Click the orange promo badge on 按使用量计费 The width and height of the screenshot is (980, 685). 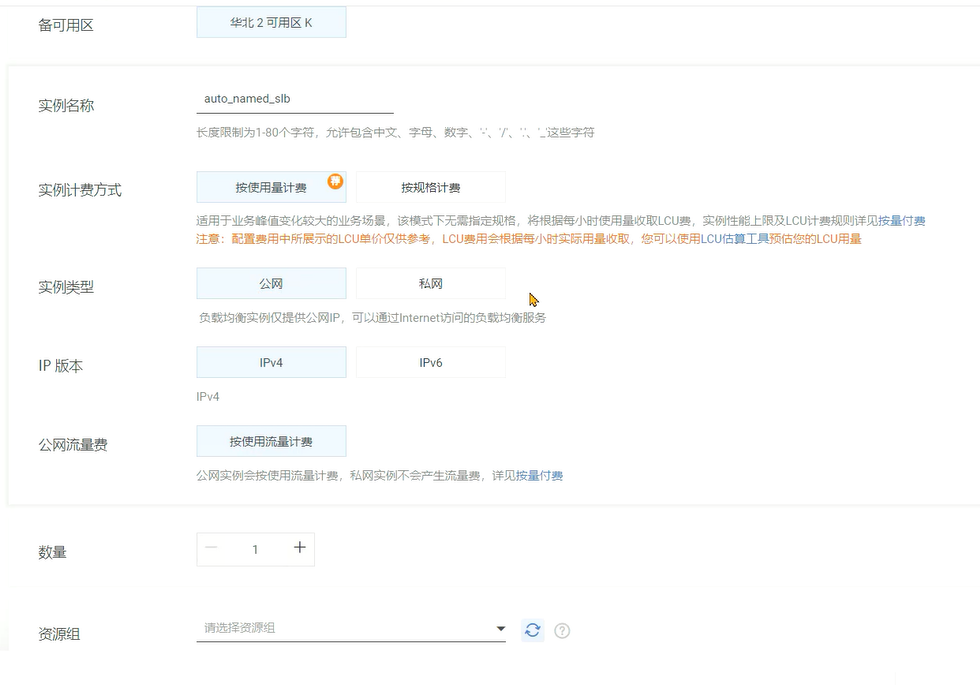coord(335,180)
